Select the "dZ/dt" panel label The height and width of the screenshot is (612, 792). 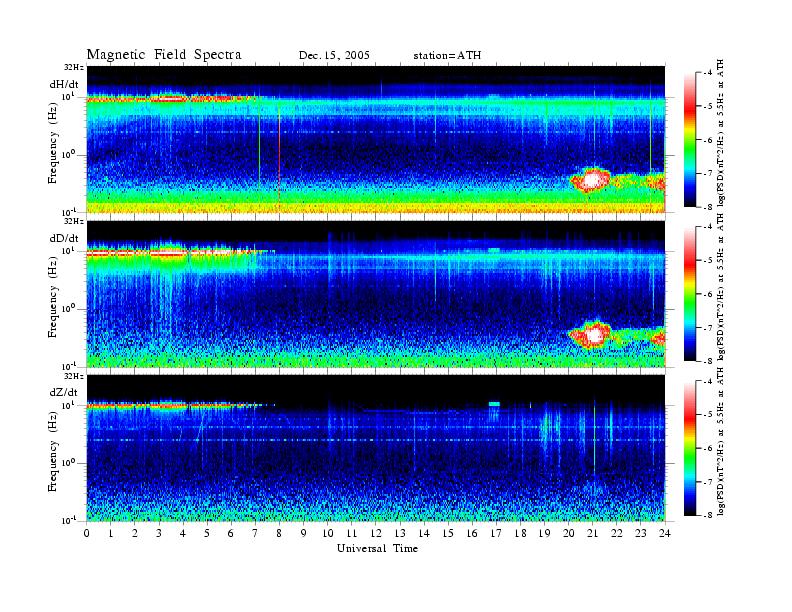click(x=64, y=392)
